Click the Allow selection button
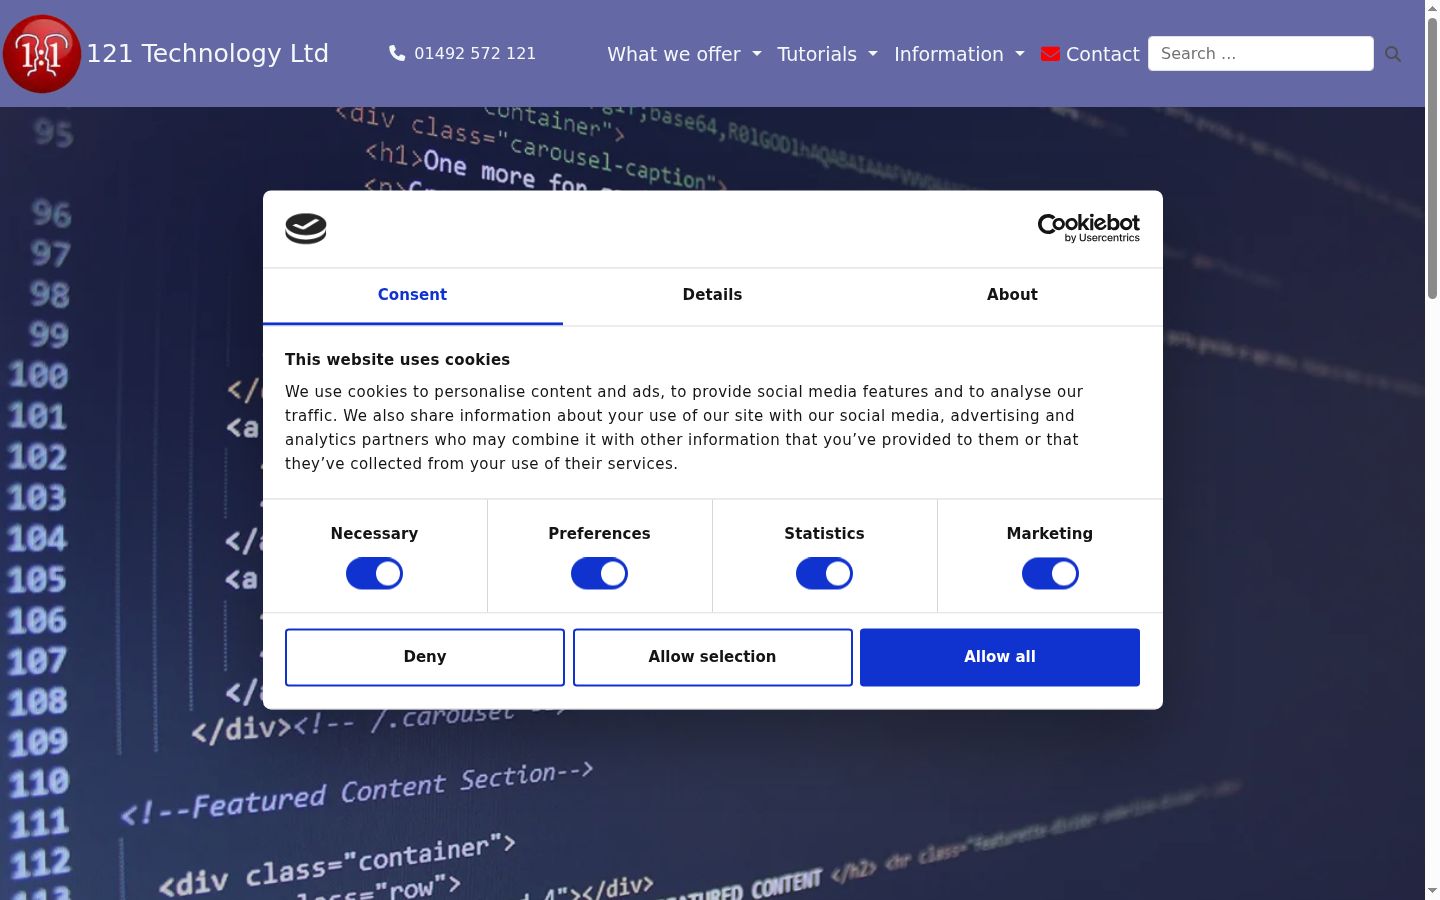Image resolution: width=1440 pixels, height=900 pixels. tap(712, 657)
